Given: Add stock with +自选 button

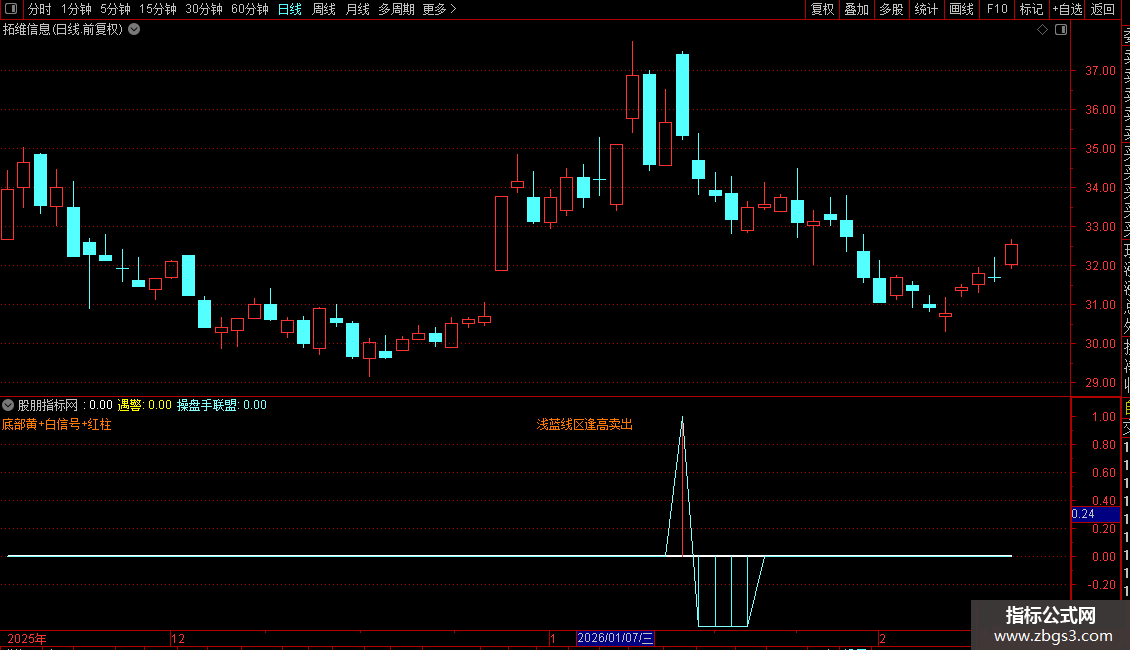Looking at the screenshot, I should (1067, 9).
